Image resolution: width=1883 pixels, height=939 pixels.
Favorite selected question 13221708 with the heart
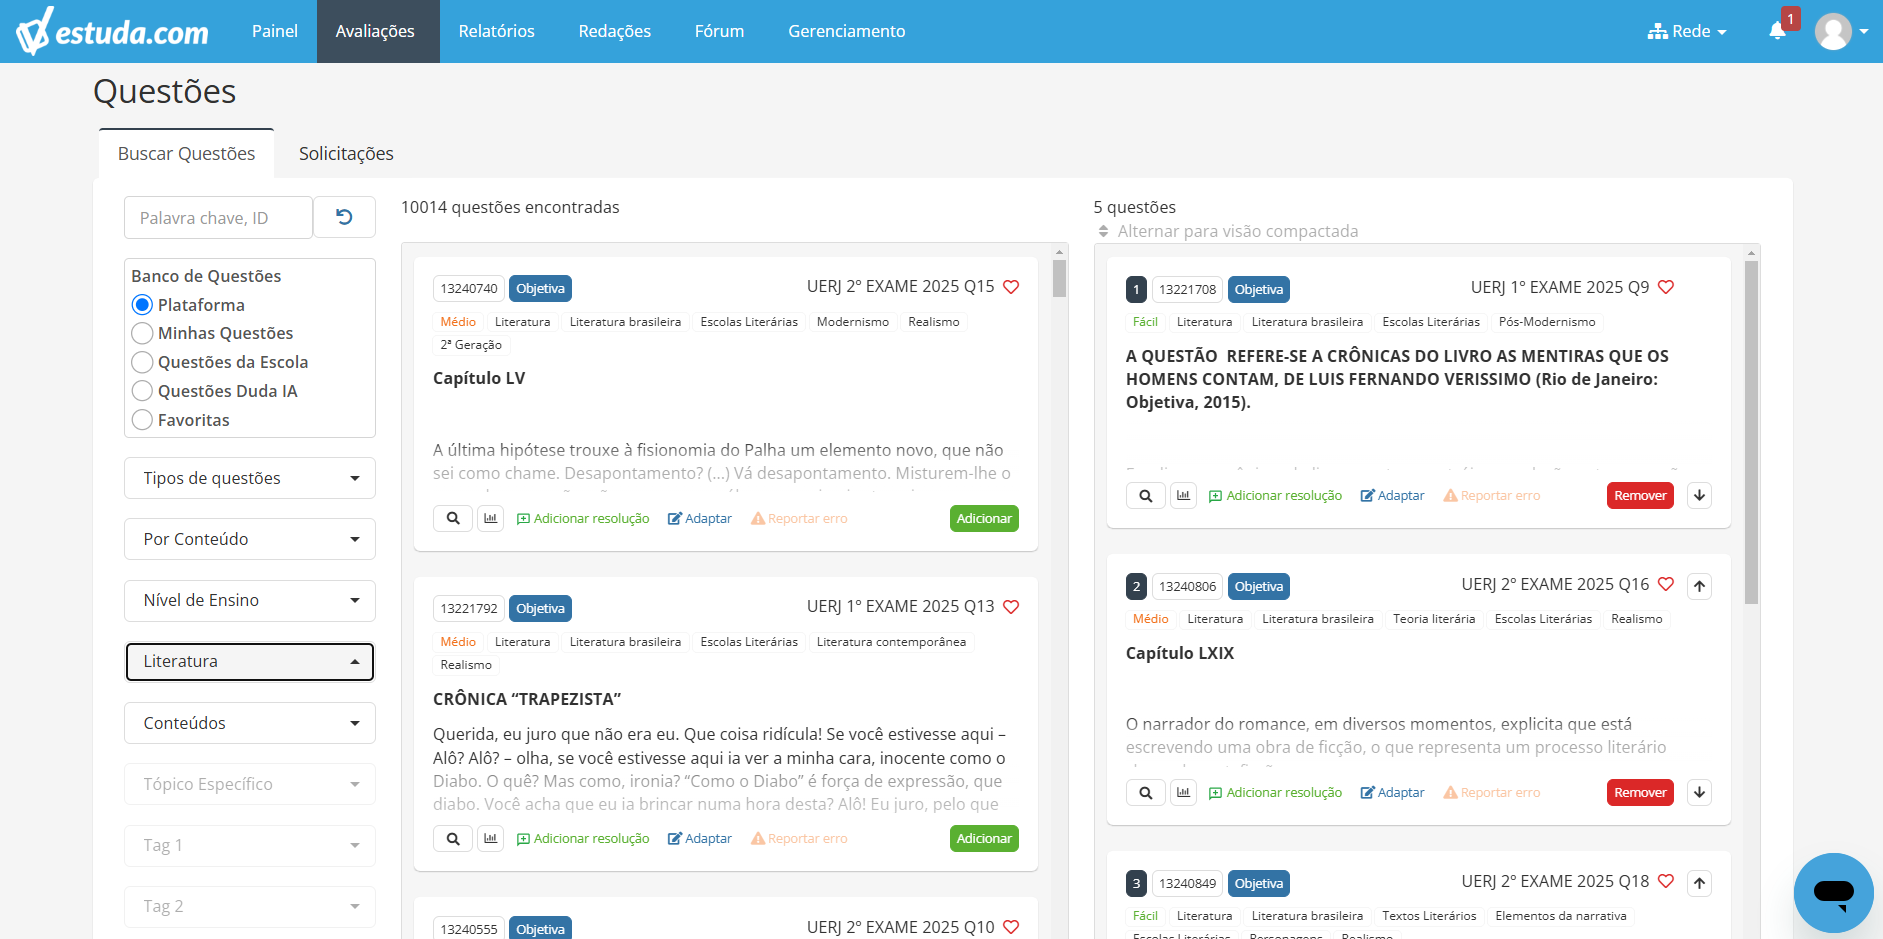pyautogui.click(x=1666, y=287)
